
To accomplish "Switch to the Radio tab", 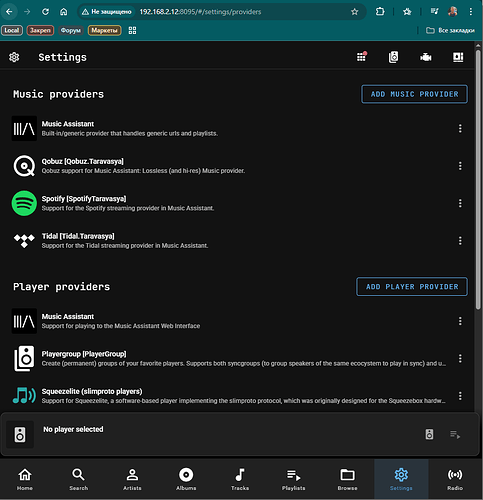I will 455,479.
